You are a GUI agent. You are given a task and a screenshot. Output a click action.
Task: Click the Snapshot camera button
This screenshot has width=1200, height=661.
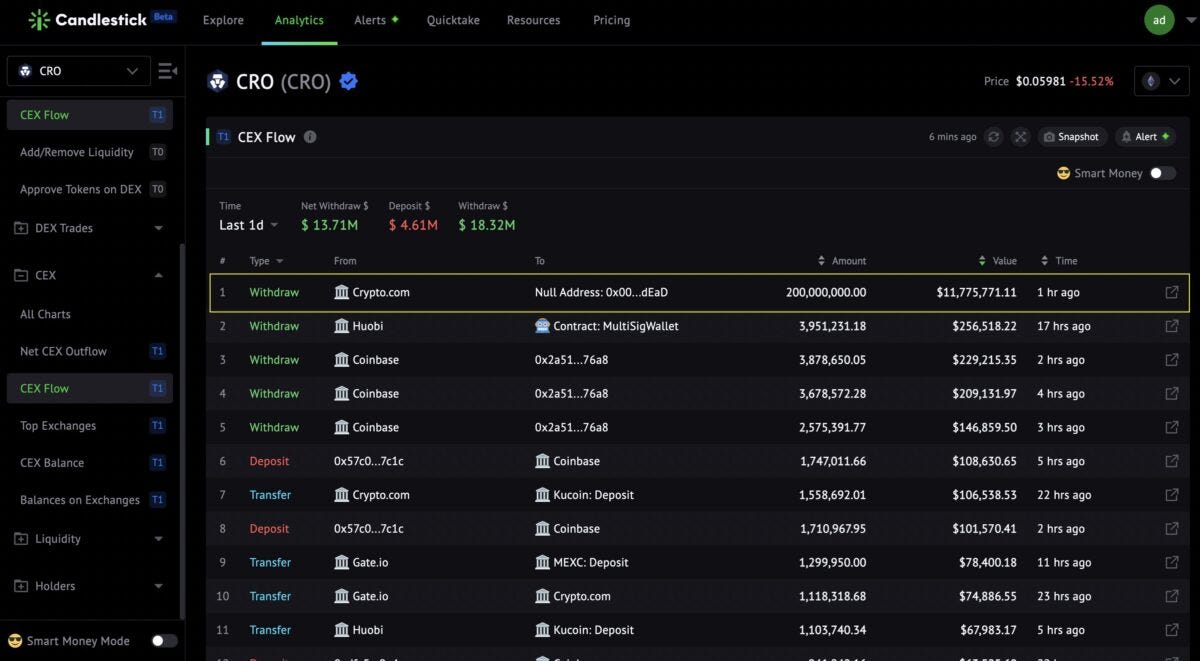pyautogui.click(x=1071, y=136)
